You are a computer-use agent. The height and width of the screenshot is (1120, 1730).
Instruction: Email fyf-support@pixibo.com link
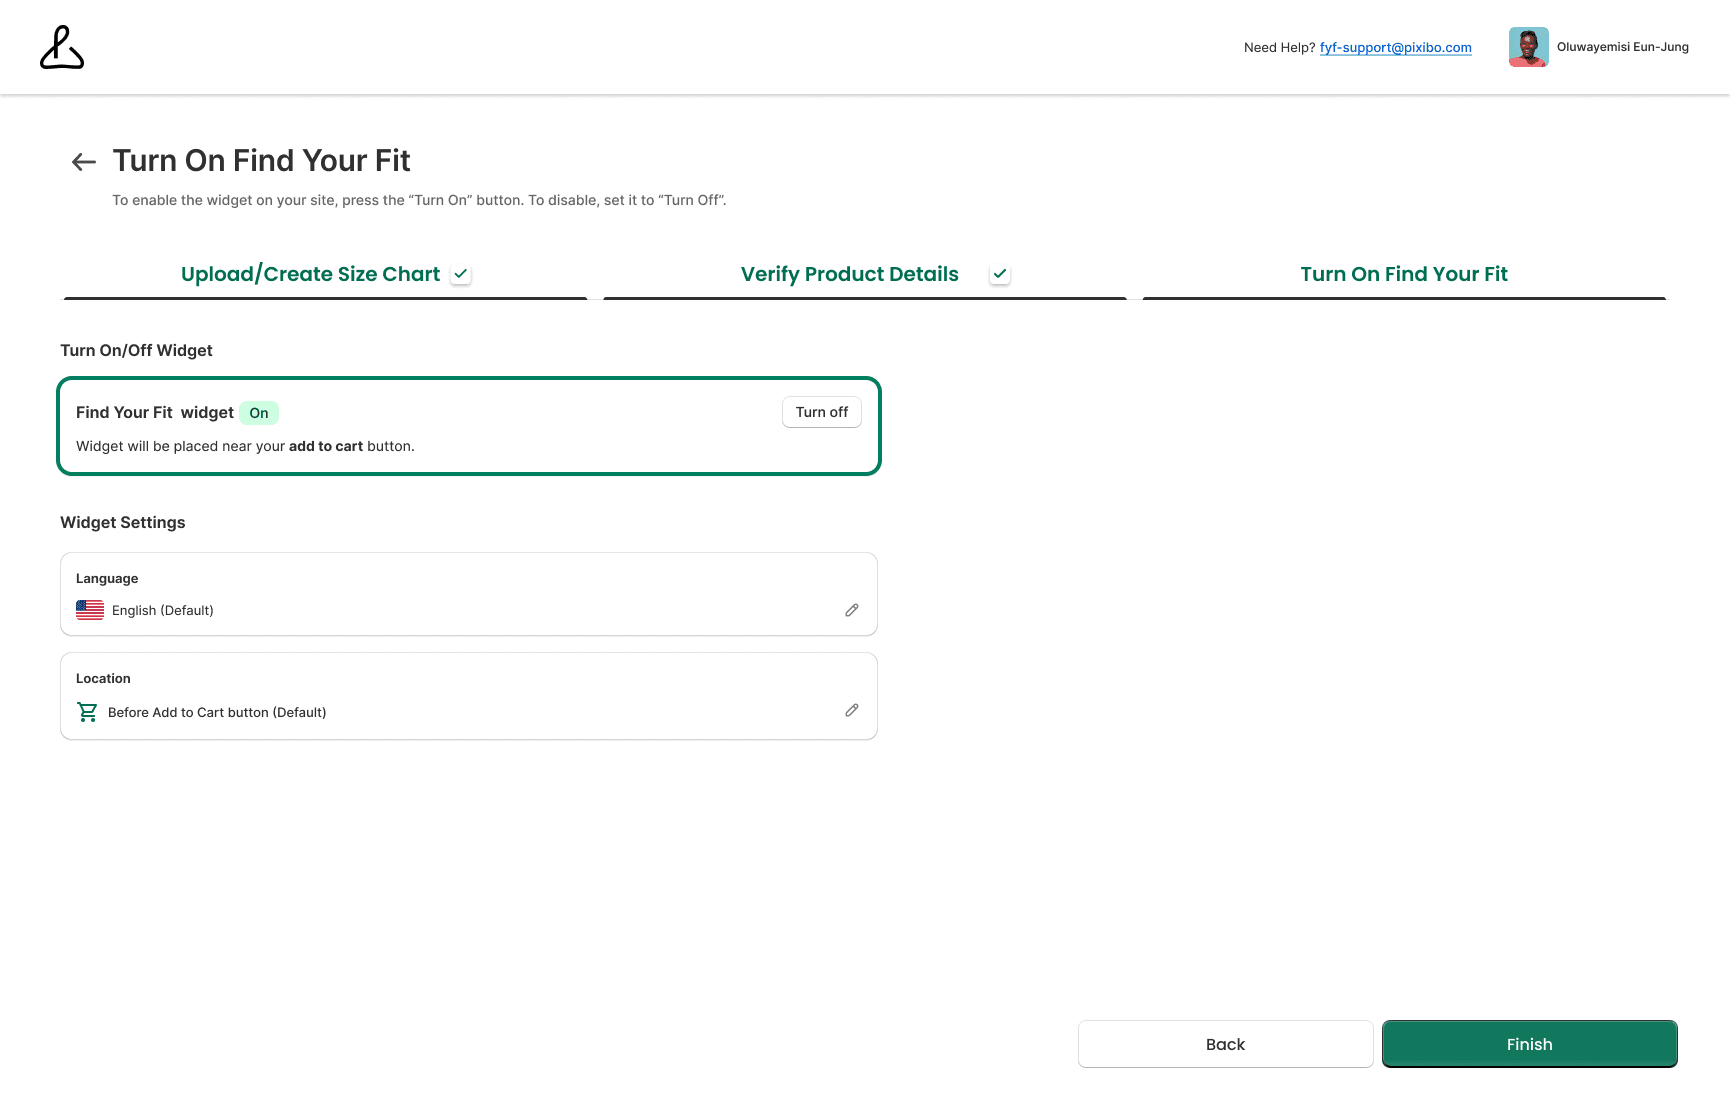(1395, 47)
